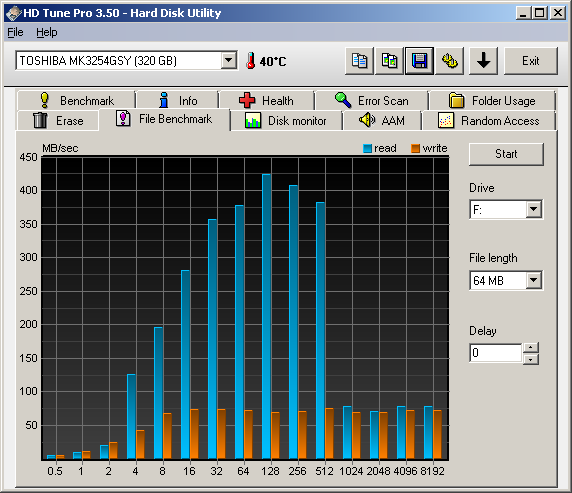Open the Error Scan tab

tap(372, 100)
